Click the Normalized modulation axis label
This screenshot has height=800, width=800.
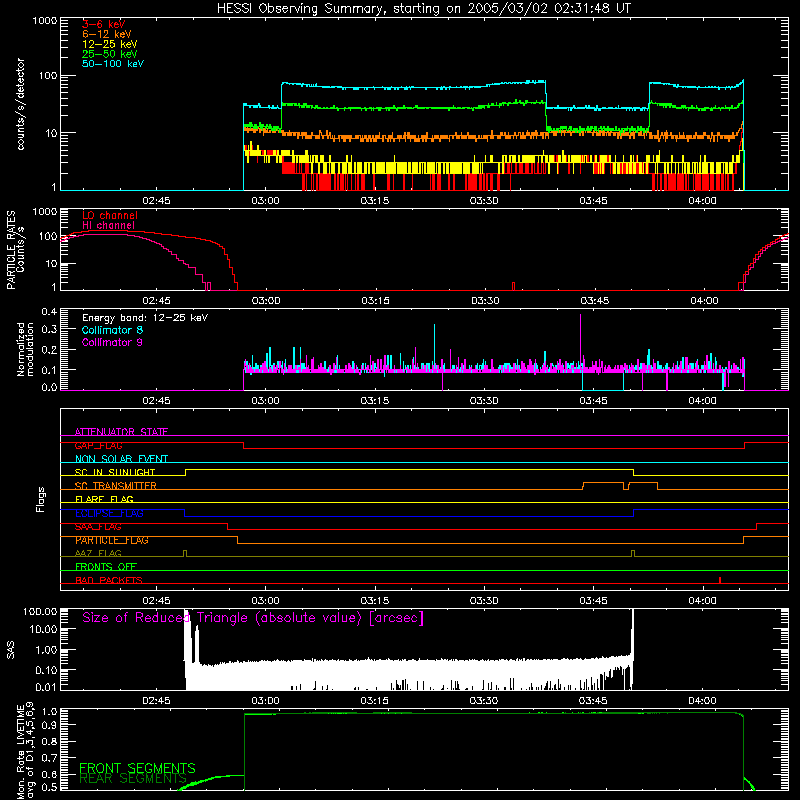[x=25, y=349]
